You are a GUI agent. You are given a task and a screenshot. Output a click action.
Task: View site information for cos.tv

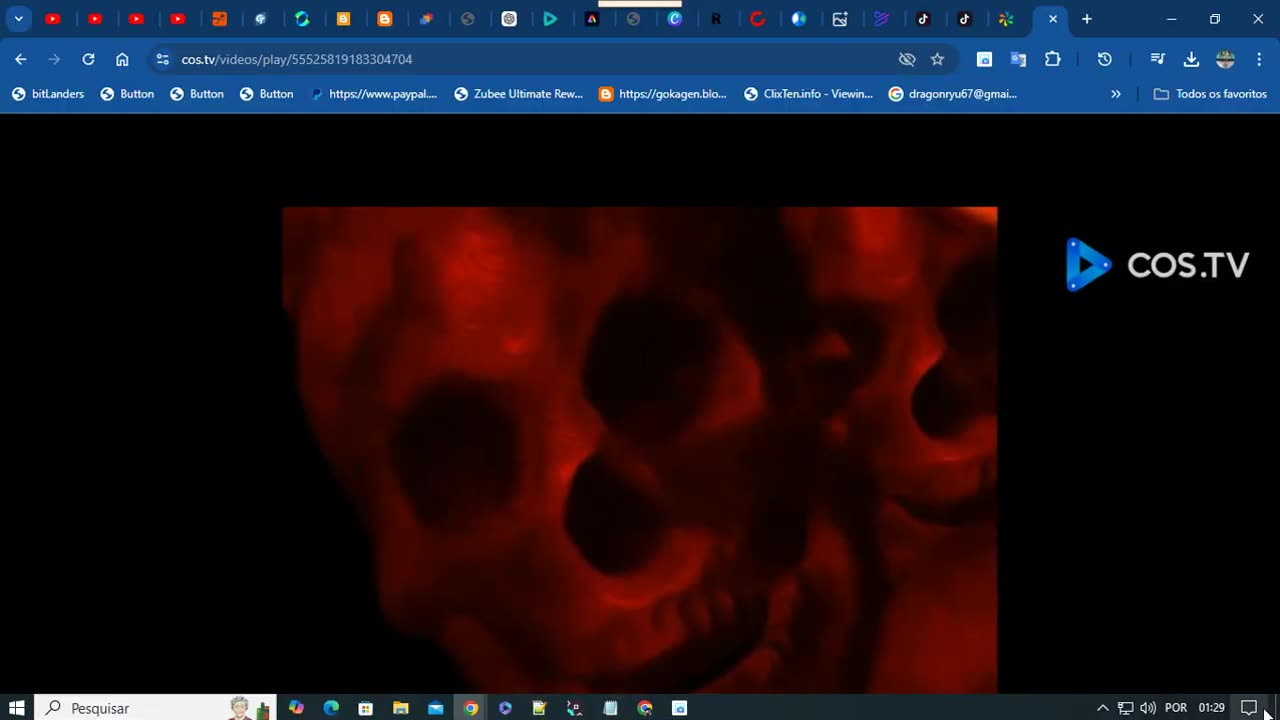pyautogui.click(x=163, y=59)
